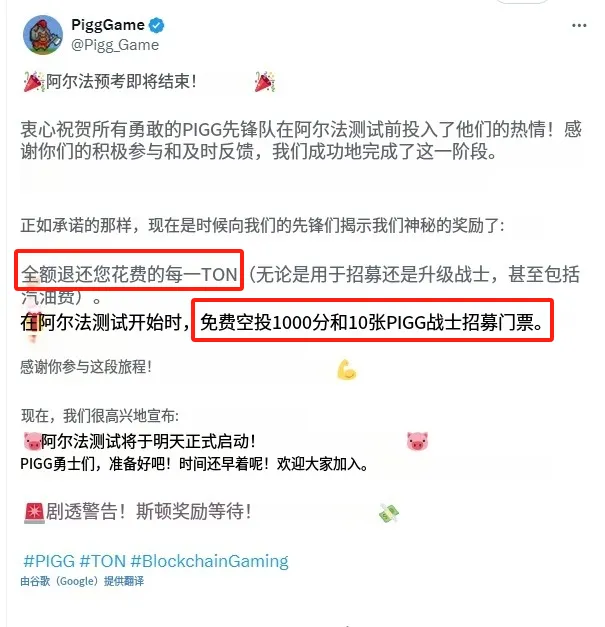Click the flying money emoji

click(389, 513)
